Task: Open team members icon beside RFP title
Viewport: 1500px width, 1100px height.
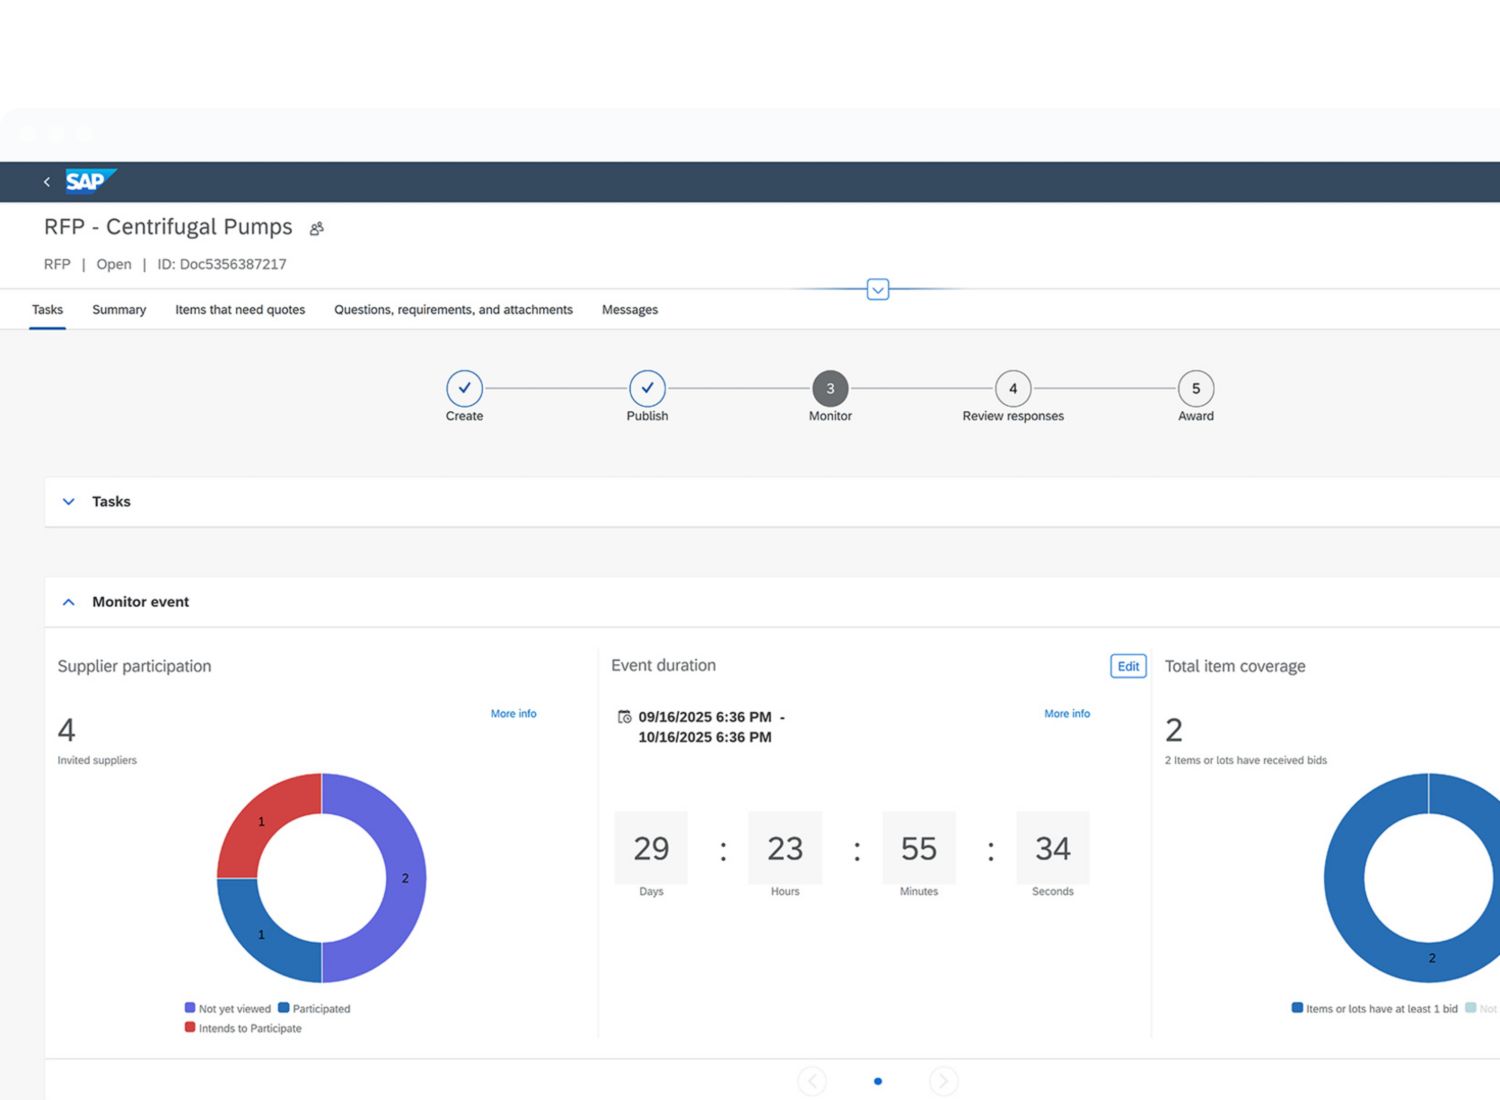Action: (317, 229)
